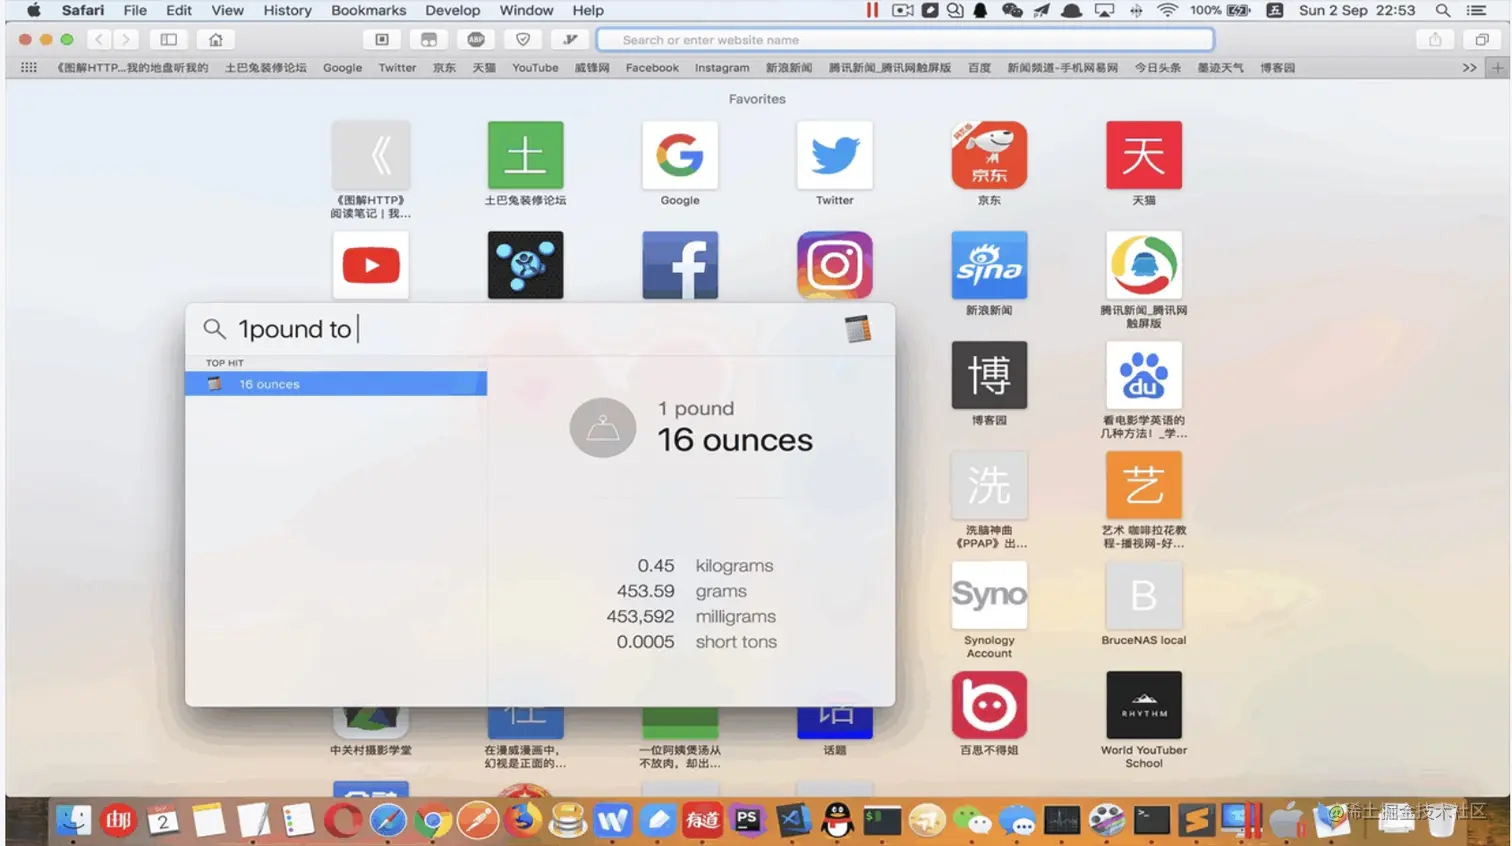Open the 百思不得姐 favorite tile
The image size is (1512, 846).
[x=989, y=705]
